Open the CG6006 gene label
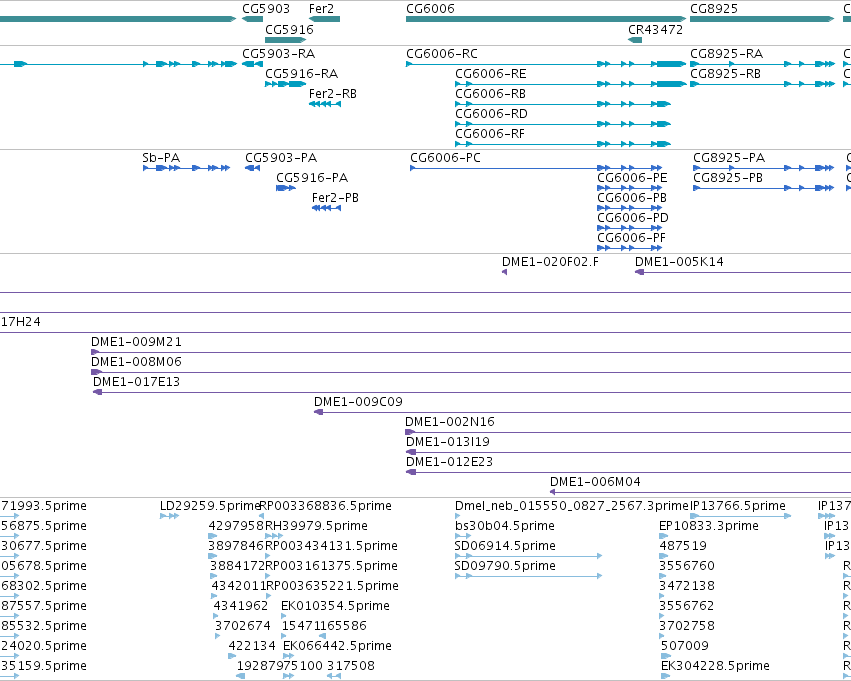The image size is (851, 681). tap(430, 9)
